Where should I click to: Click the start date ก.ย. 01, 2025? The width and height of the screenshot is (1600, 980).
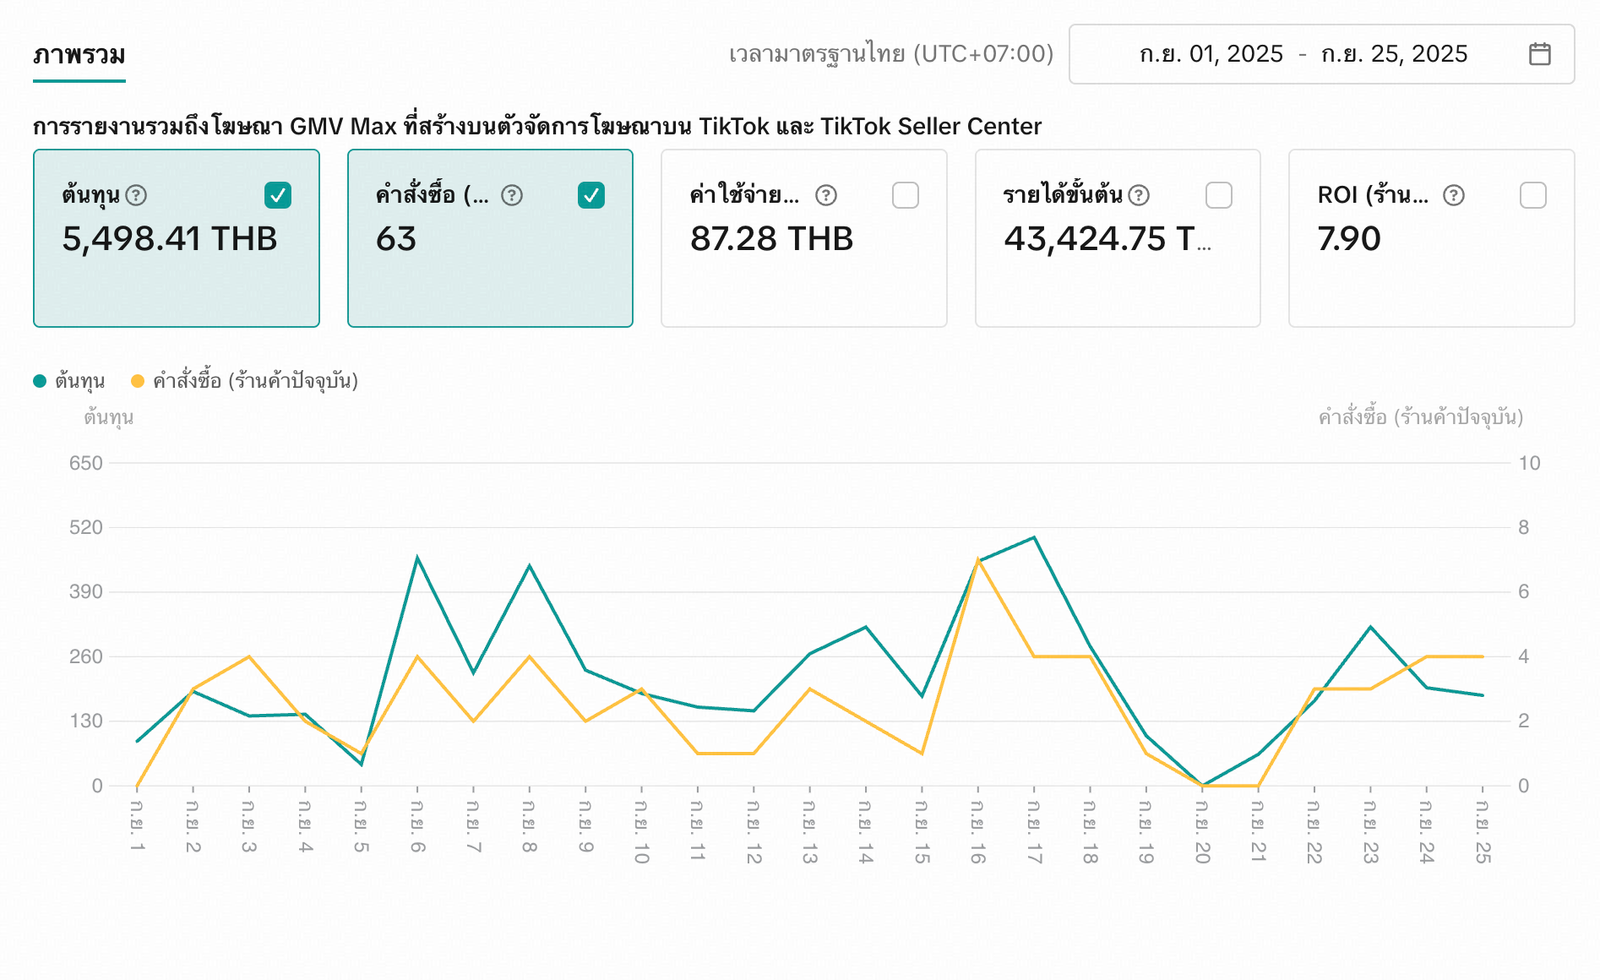[x=1211, y=54]
